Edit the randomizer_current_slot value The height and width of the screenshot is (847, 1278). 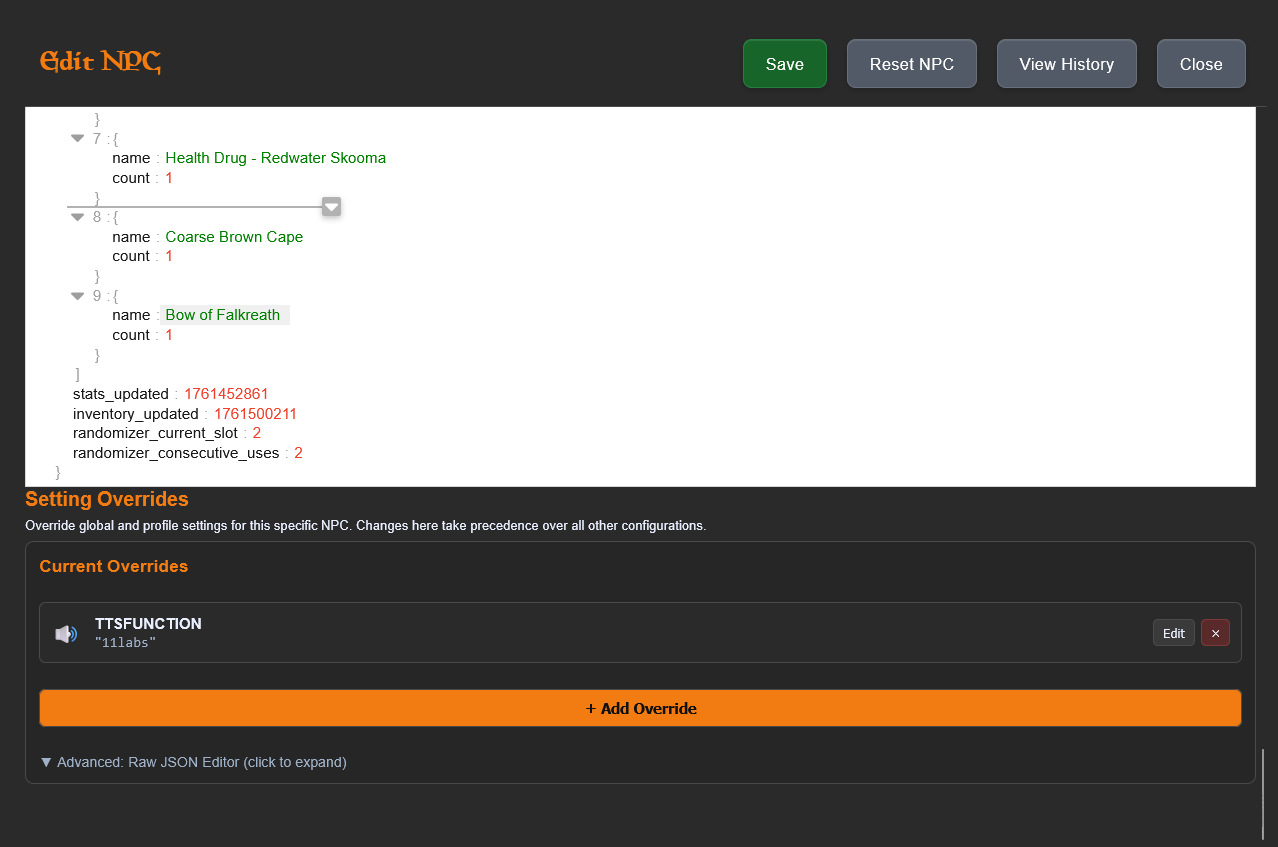(x=256, y=433)
